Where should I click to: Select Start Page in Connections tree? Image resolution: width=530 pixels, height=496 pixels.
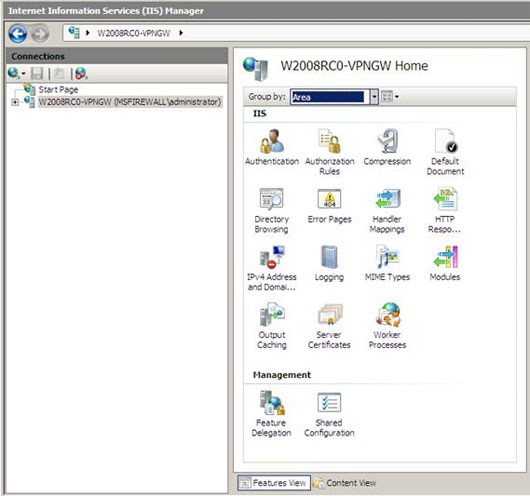58,90
